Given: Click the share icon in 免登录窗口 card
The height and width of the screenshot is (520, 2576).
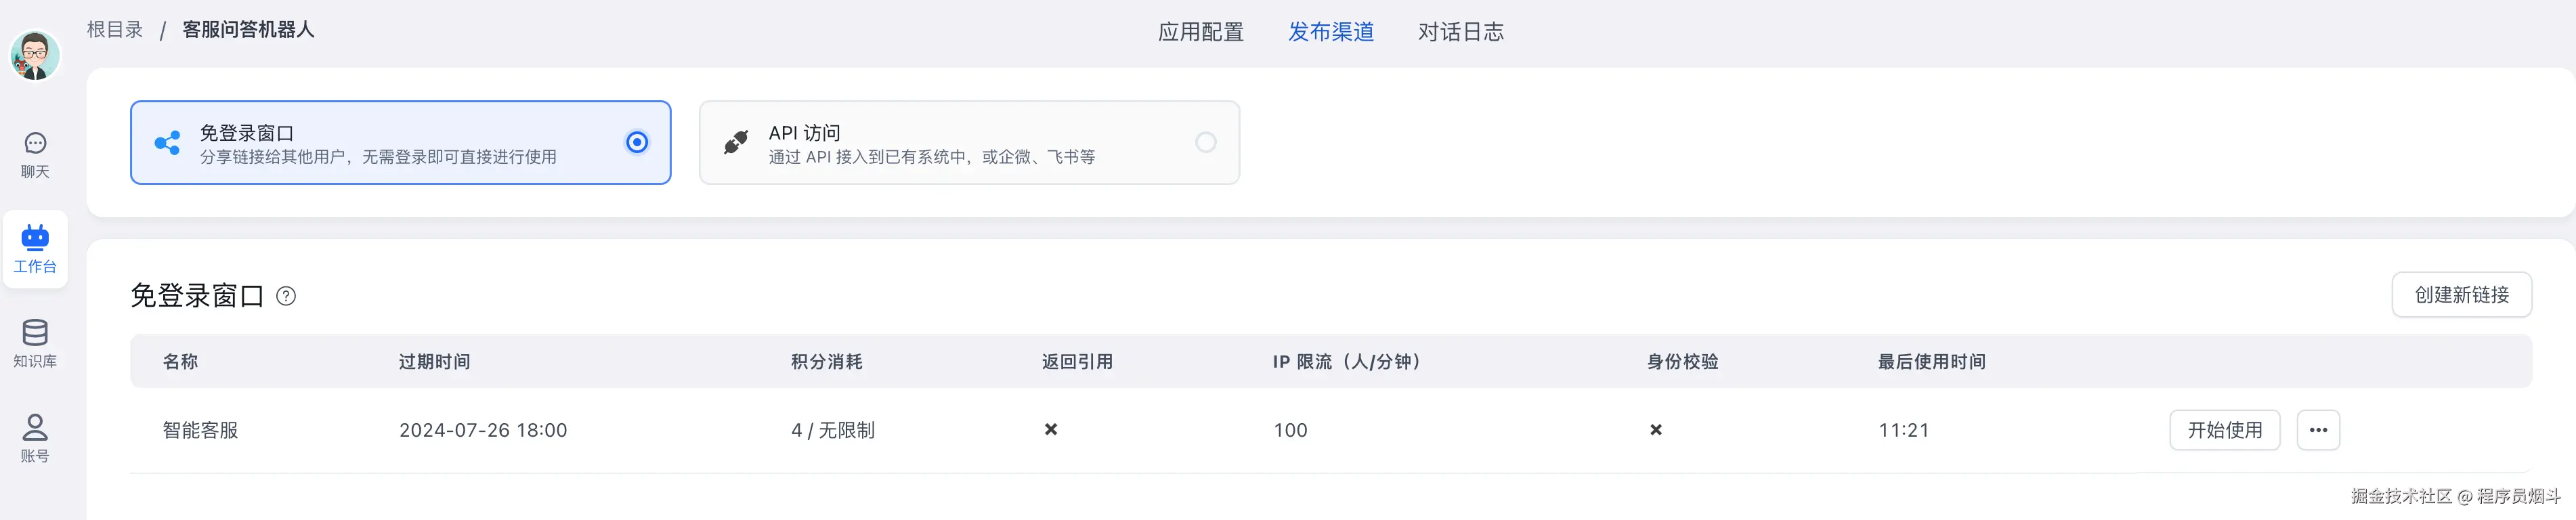Looking at the screenshot, I should [167, 143].
